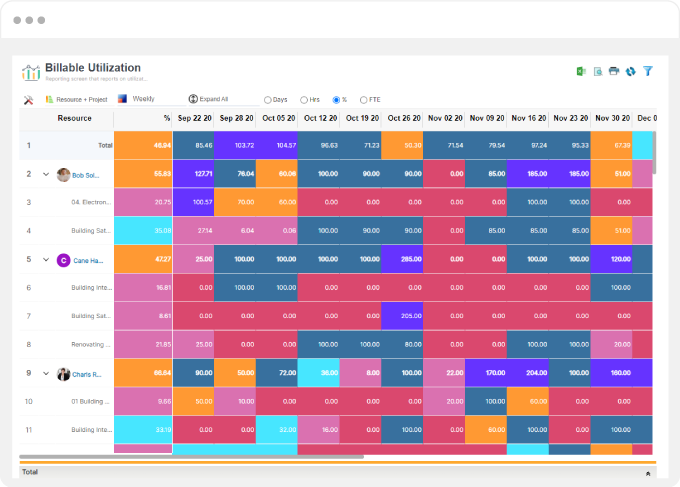Click row 1 number cell

[29, 145]
